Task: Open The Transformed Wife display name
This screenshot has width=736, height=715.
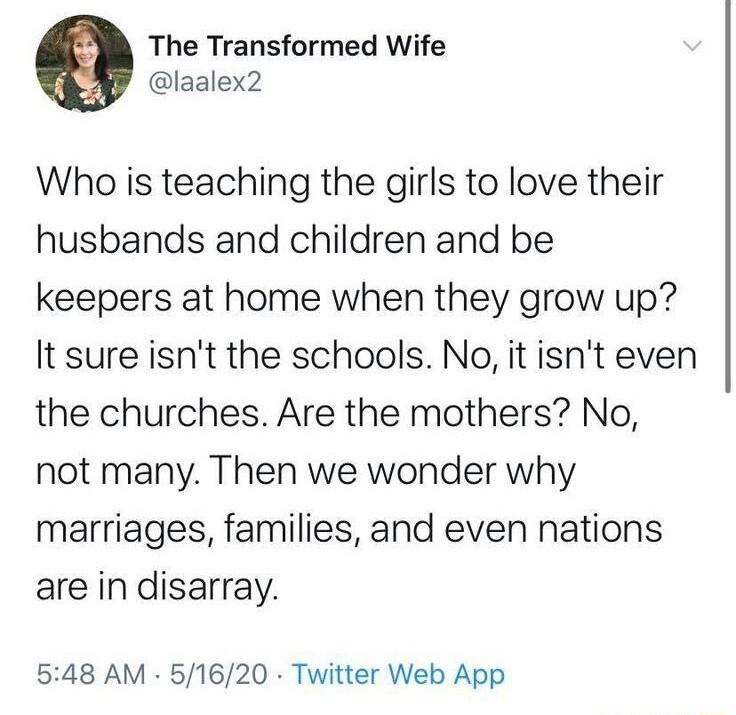Action: [297, 46]
